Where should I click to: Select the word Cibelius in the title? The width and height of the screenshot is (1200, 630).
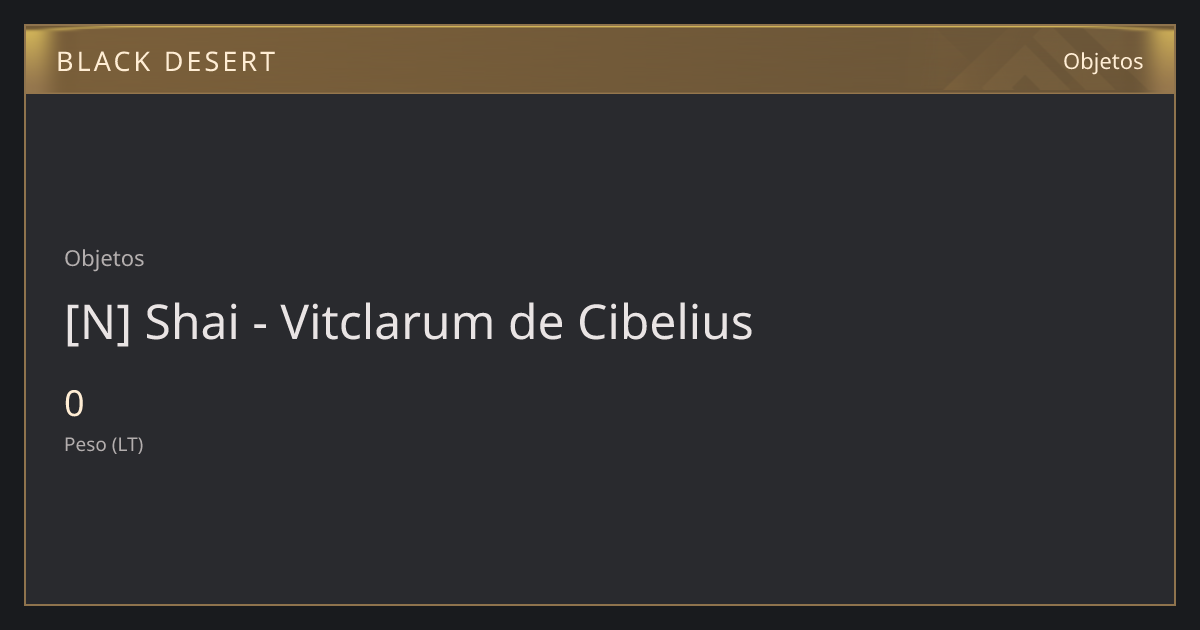(x=665, y=322)
